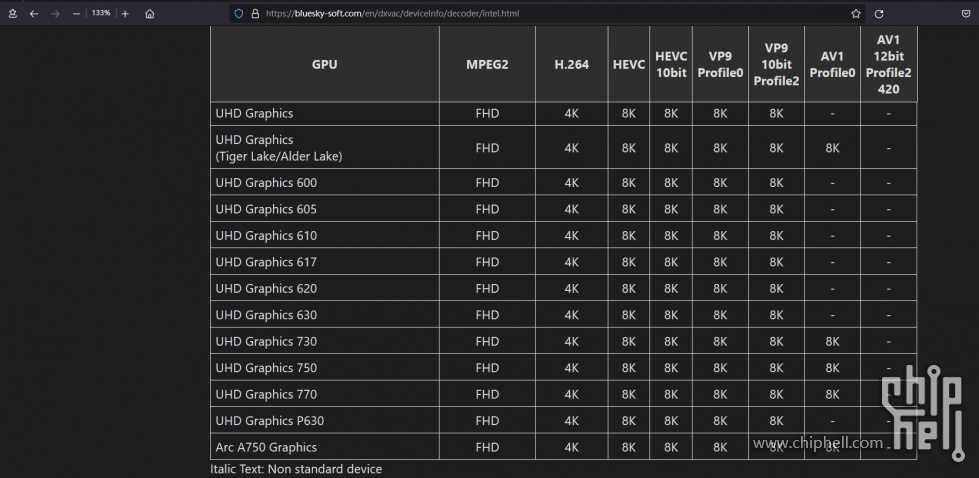
Task: Click HEVC 10bit 8K in UHD Graphics 750 row
Action: [671, 368]
